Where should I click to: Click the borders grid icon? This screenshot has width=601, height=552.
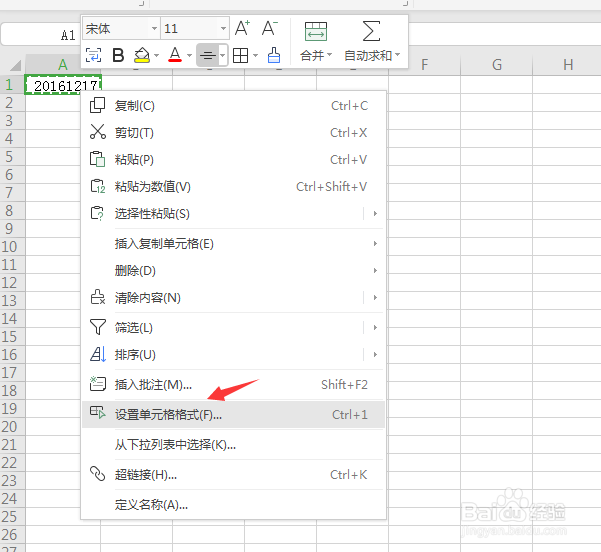[x=241, y=56]
